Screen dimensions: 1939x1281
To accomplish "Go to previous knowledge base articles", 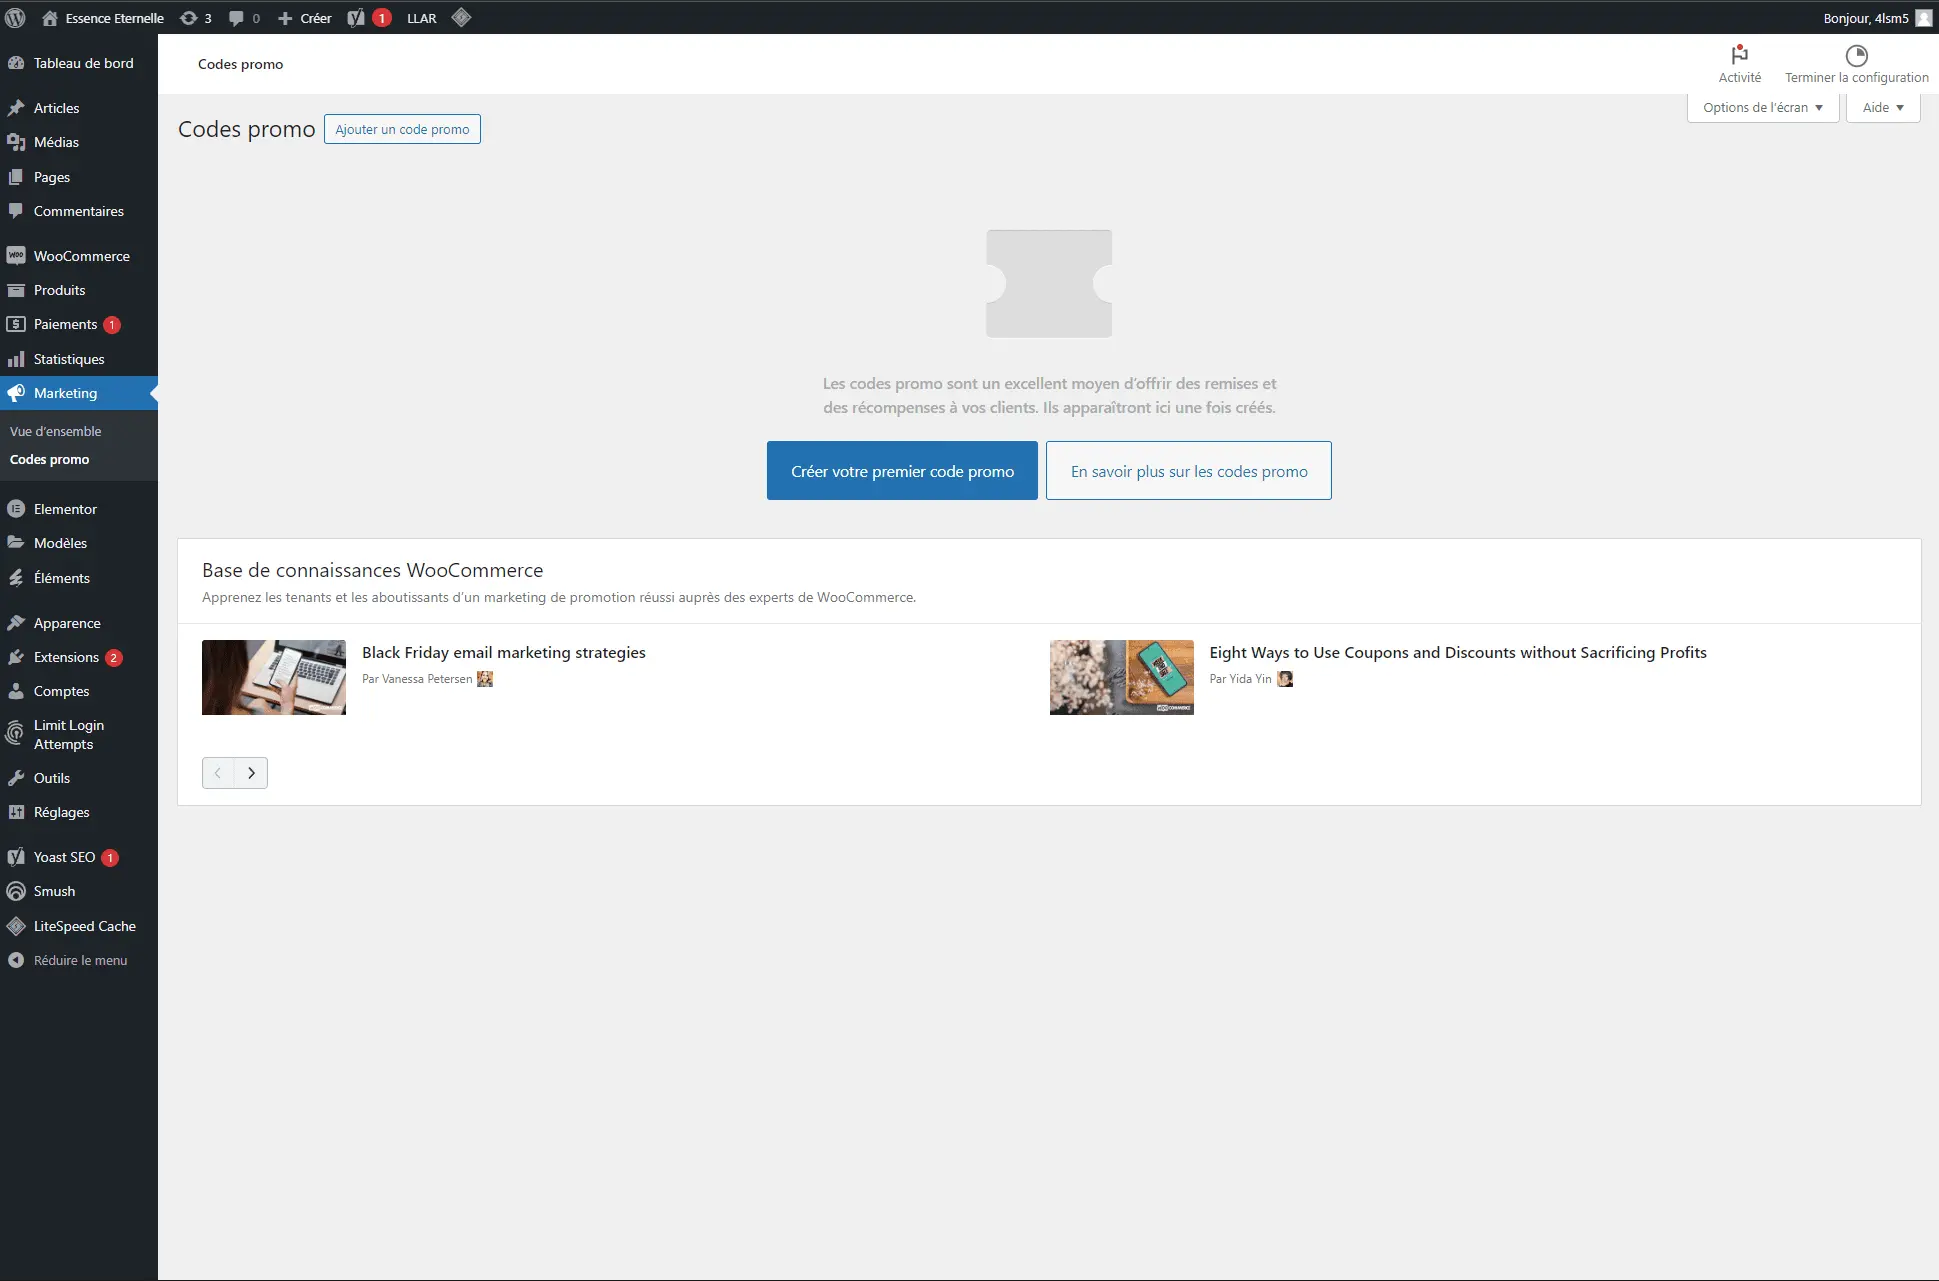I will (x=218, y=773).
